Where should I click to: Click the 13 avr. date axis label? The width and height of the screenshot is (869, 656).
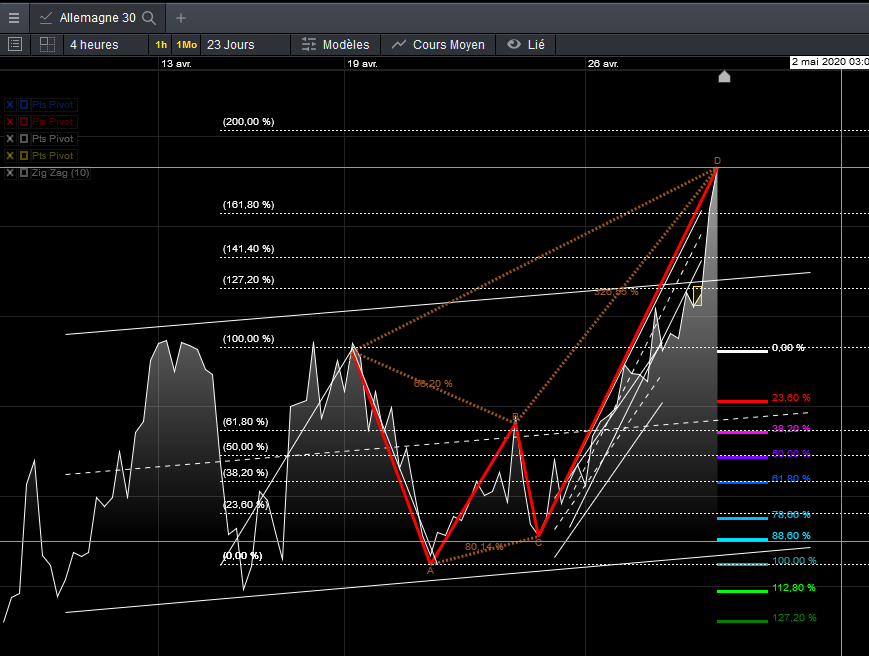[176, 64]
